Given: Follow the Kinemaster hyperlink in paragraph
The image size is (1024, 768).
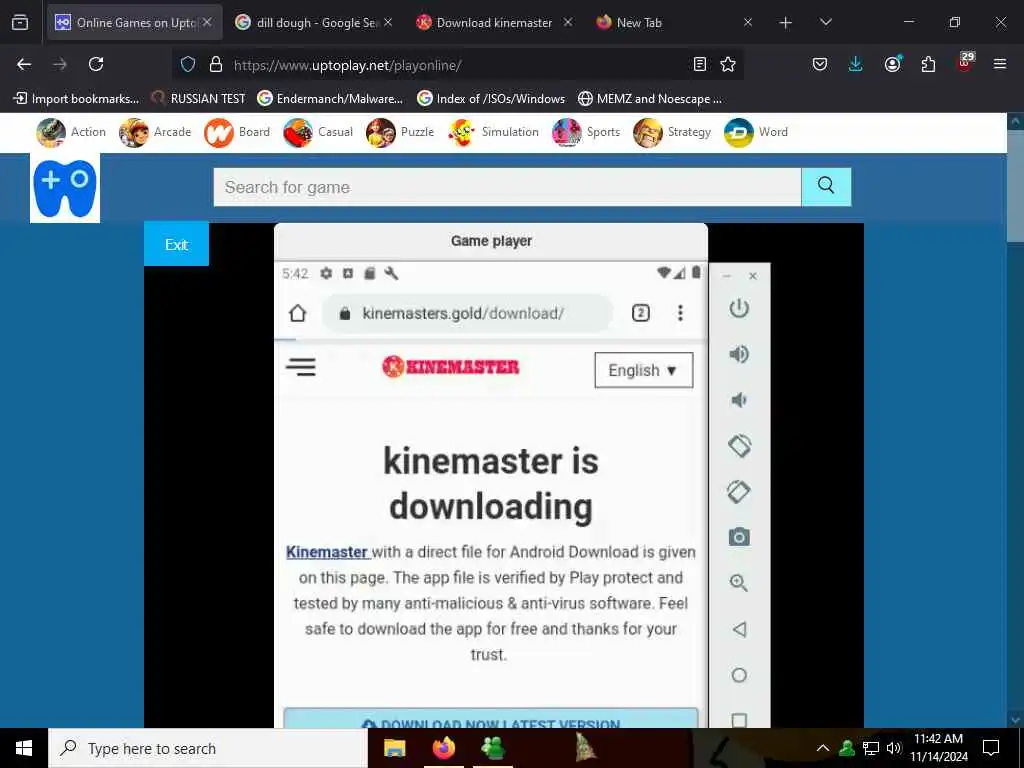Looking at the screenshot, I should coord(327,552).
